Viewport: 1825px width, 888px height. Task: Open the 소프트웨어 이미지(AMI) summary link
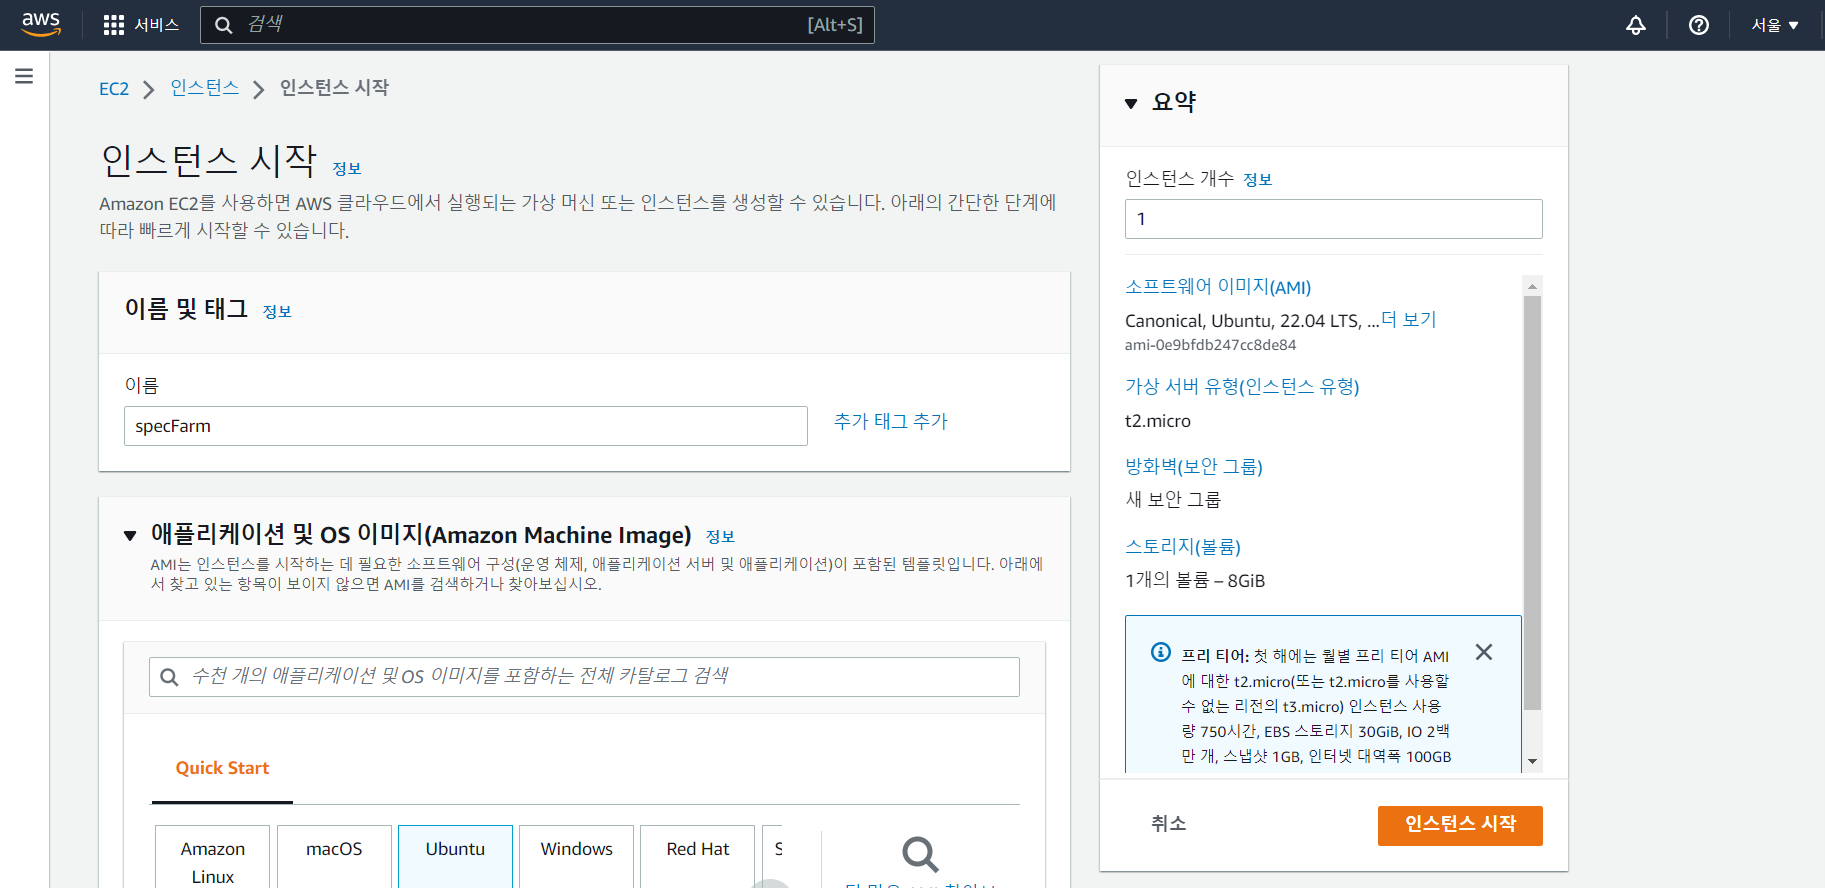(x=1218, y=287)
